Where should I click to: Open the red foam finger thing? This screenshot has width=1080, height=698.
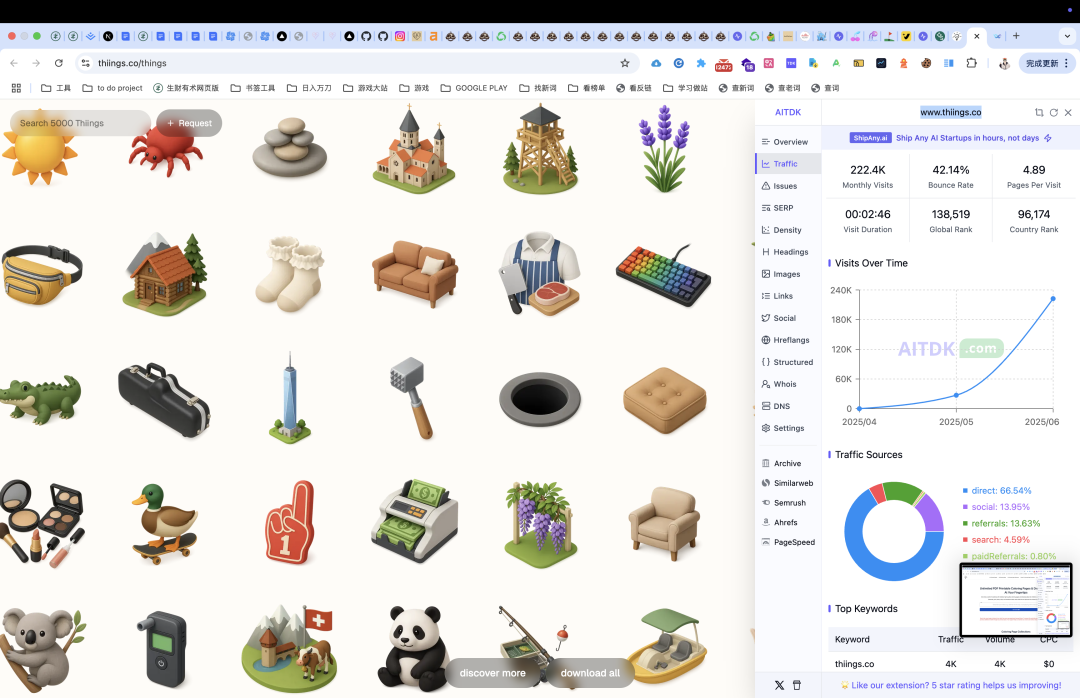pos(290,522)
